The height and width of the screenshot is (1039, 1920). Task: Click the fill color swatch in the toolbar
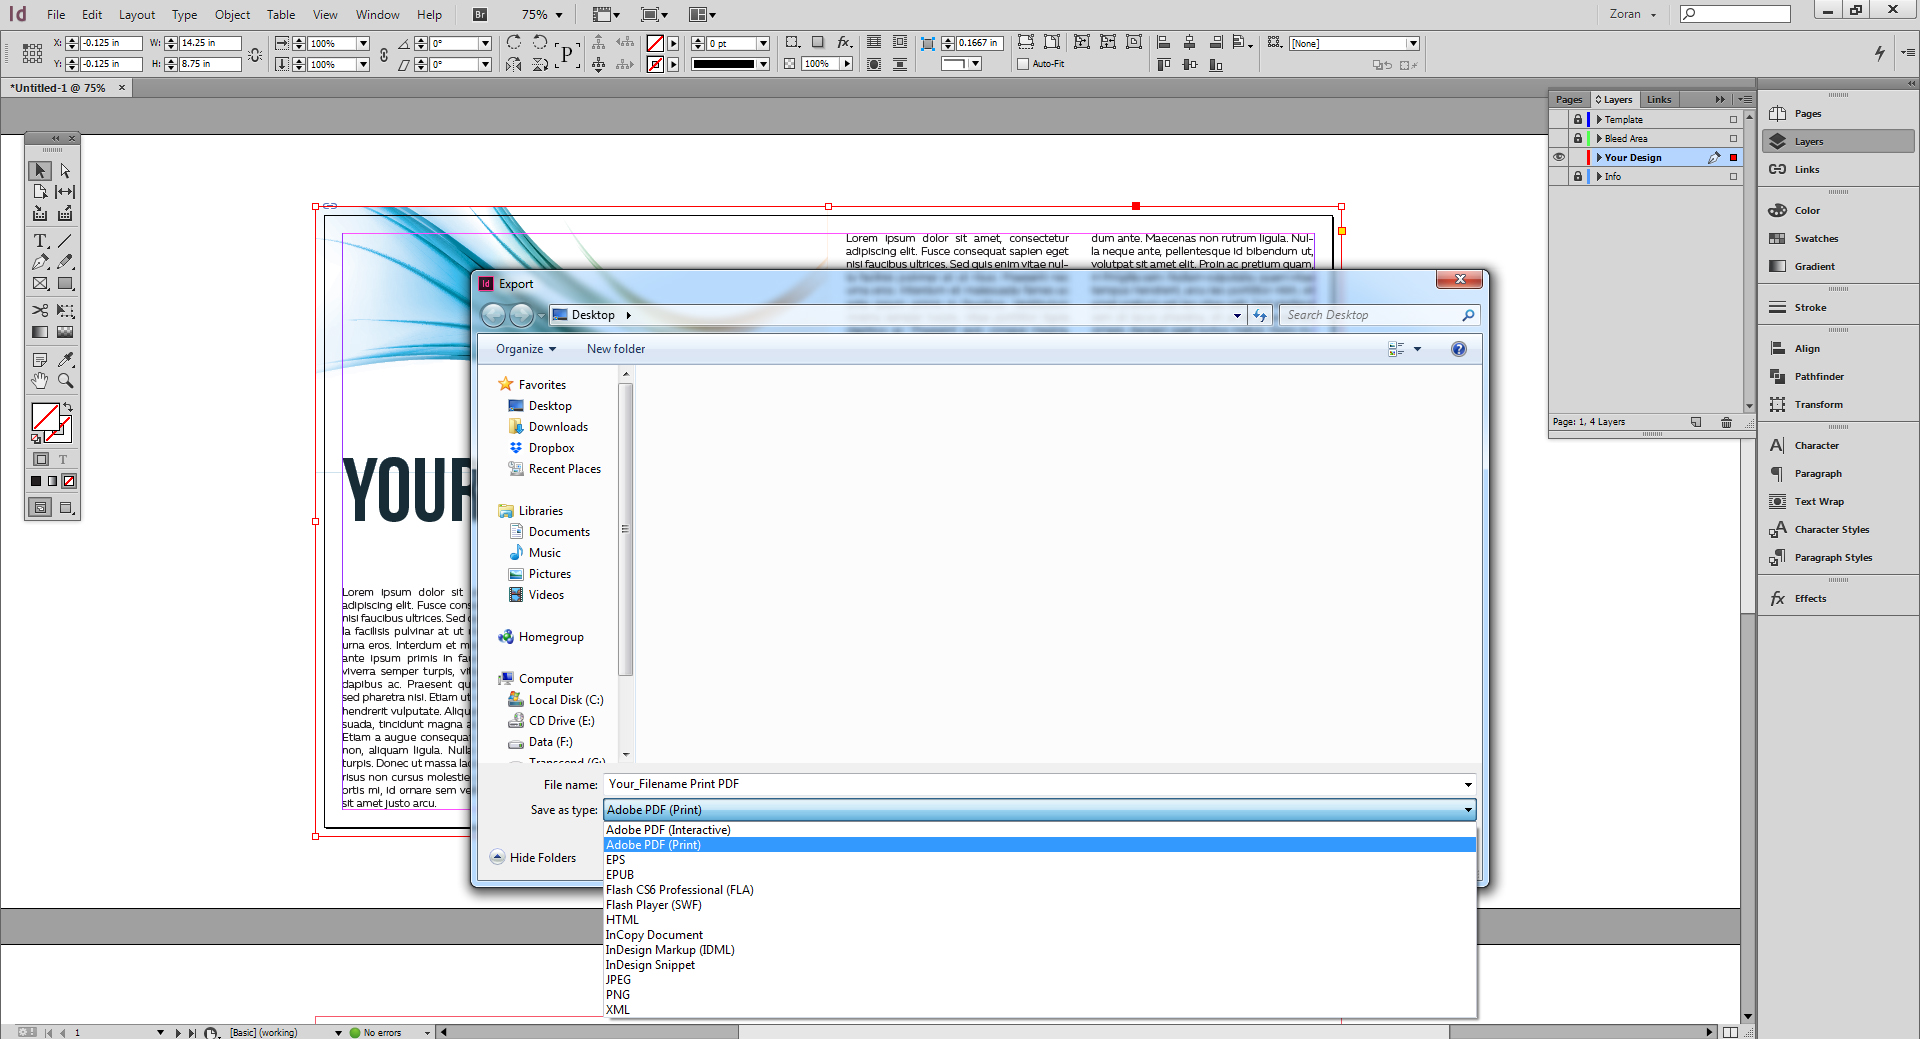click(44, 417)
